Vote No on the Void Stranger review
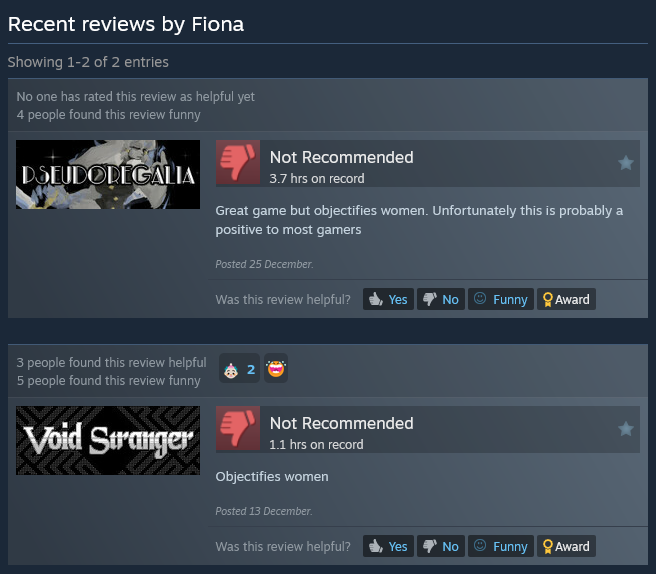The height and width of the screenshot is (574, 656). (x=441, y=546)
